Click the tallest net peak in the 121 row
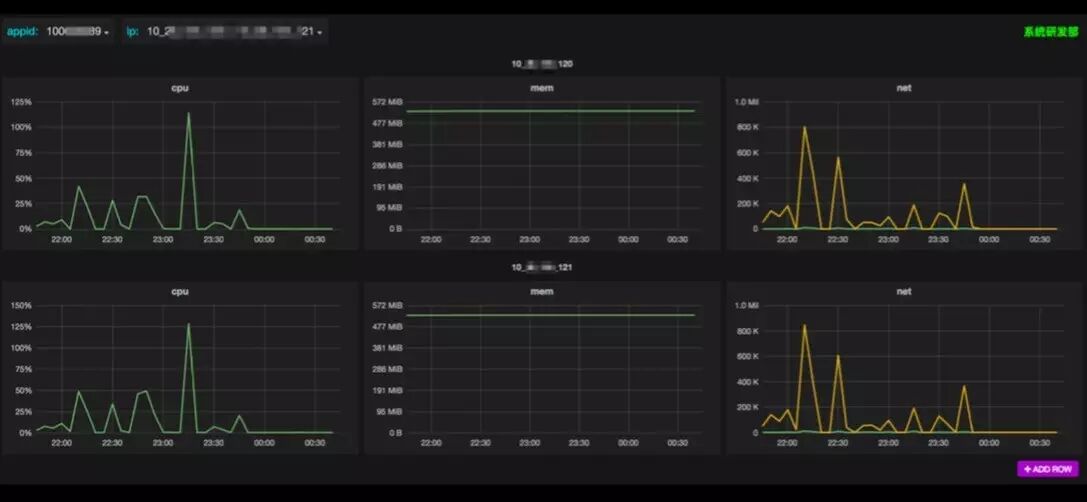1087x502 pixels. coord(804,325)
